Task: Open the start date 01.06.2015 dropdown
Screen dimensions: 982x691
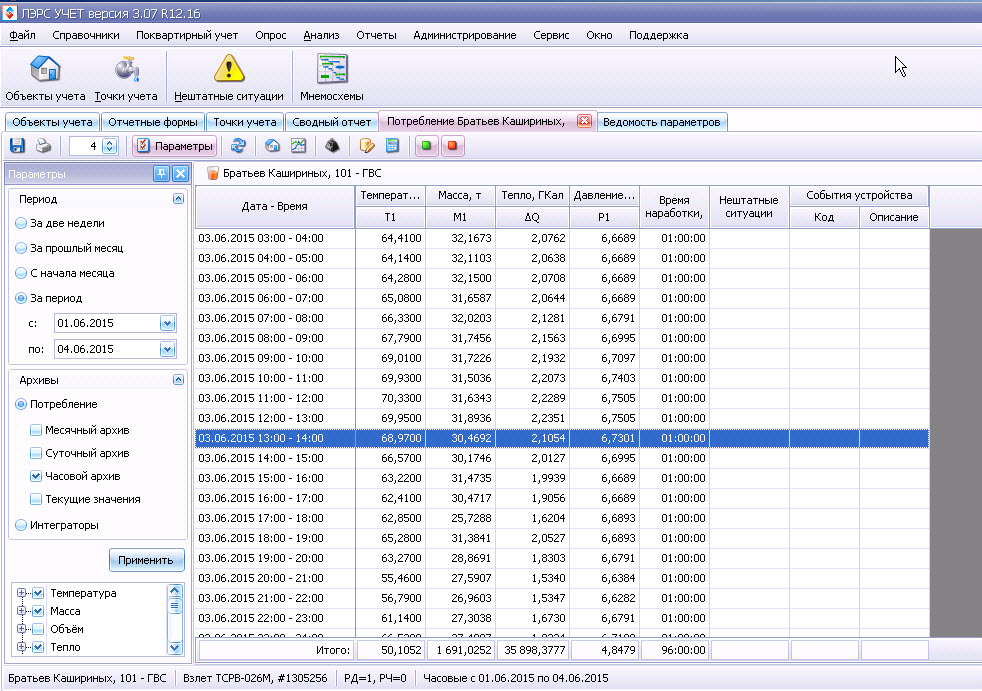Action: pos(167,323)
